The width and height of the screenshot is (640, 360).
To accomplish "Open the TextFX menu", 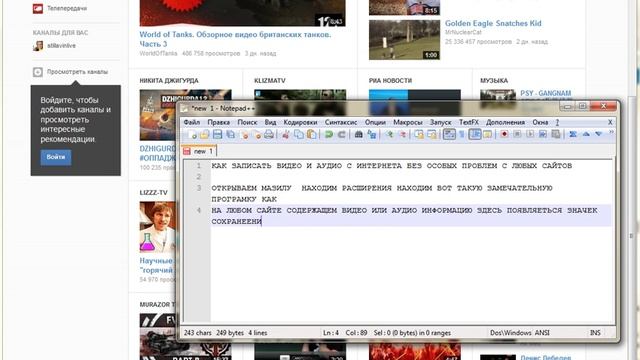I will point(469,122).
